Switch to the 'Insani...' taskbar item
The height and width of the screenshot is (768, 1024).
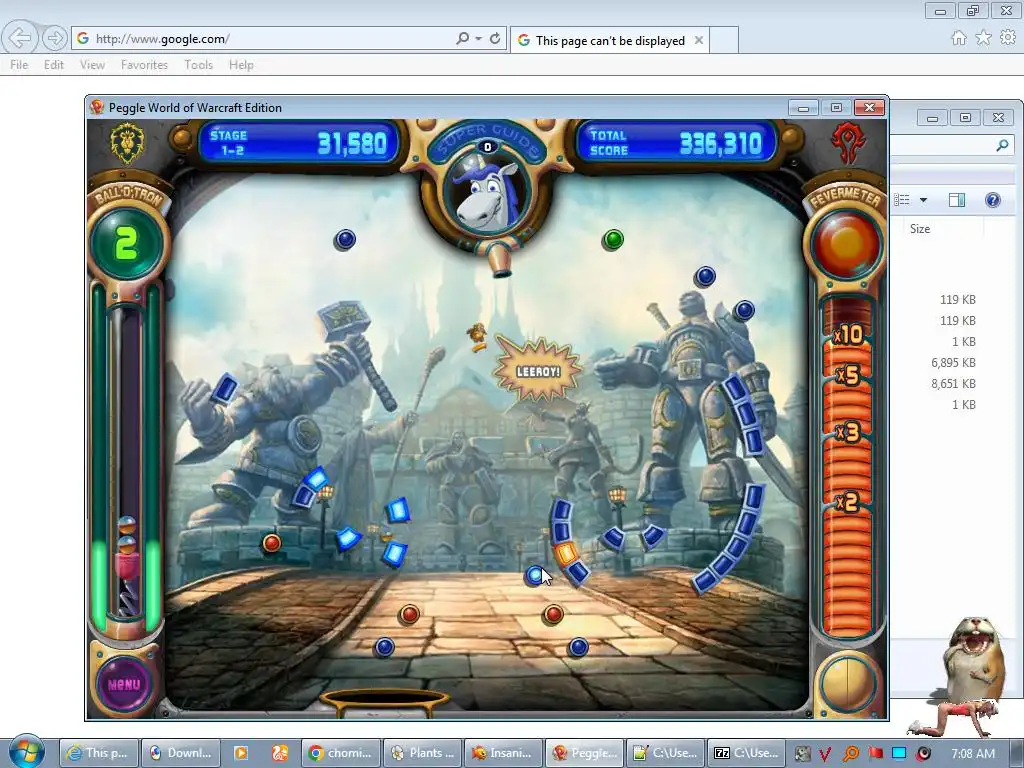pos(504,753)
